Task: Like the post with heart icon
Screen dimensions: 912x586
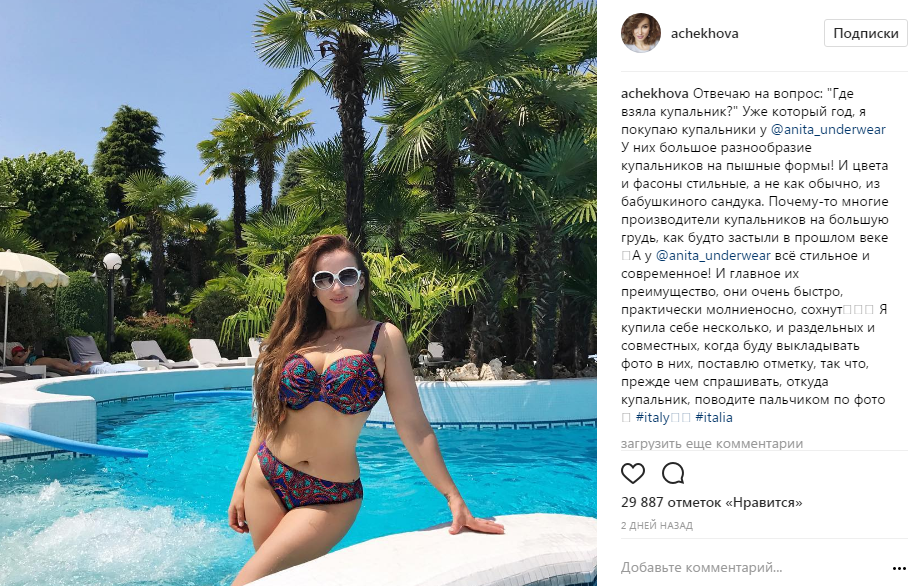Action: click(x=633, y=473)
